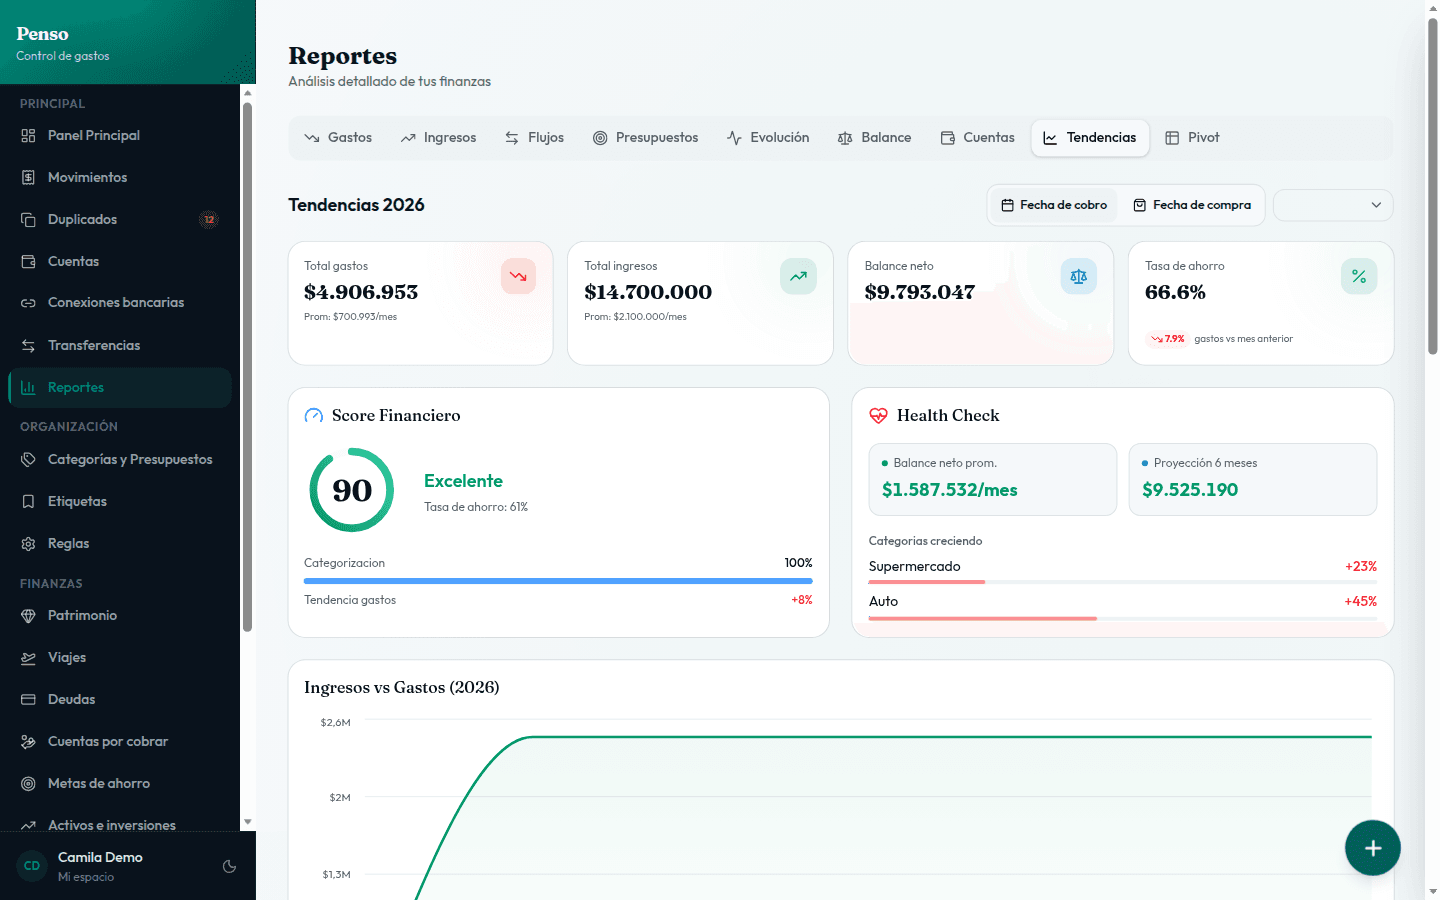
Task: Click the Cuentas wallet icon in sidebar
Action: point(28,261)
